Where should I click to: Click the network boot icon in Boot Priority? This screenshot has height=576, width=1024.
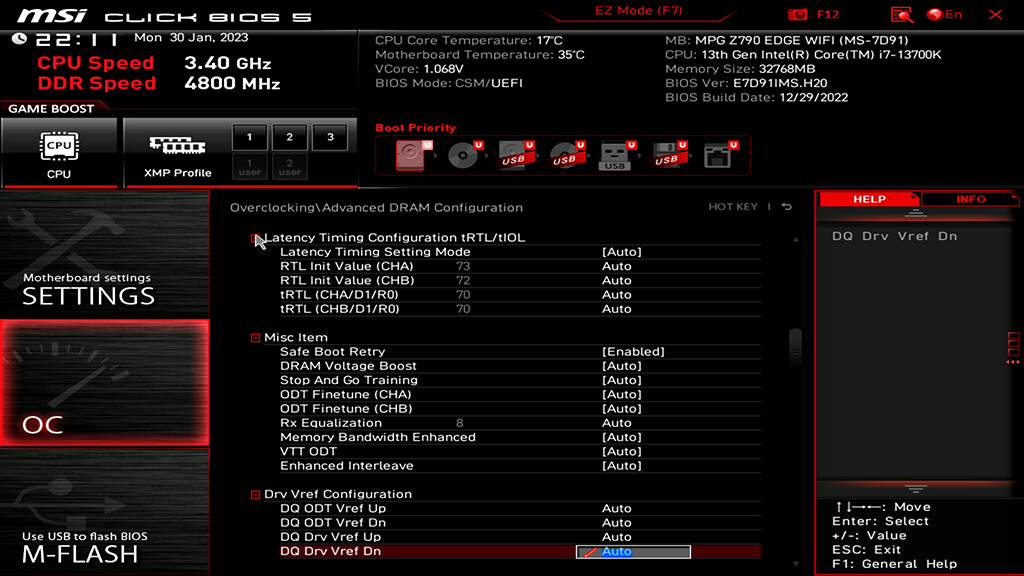click(716, 153)
